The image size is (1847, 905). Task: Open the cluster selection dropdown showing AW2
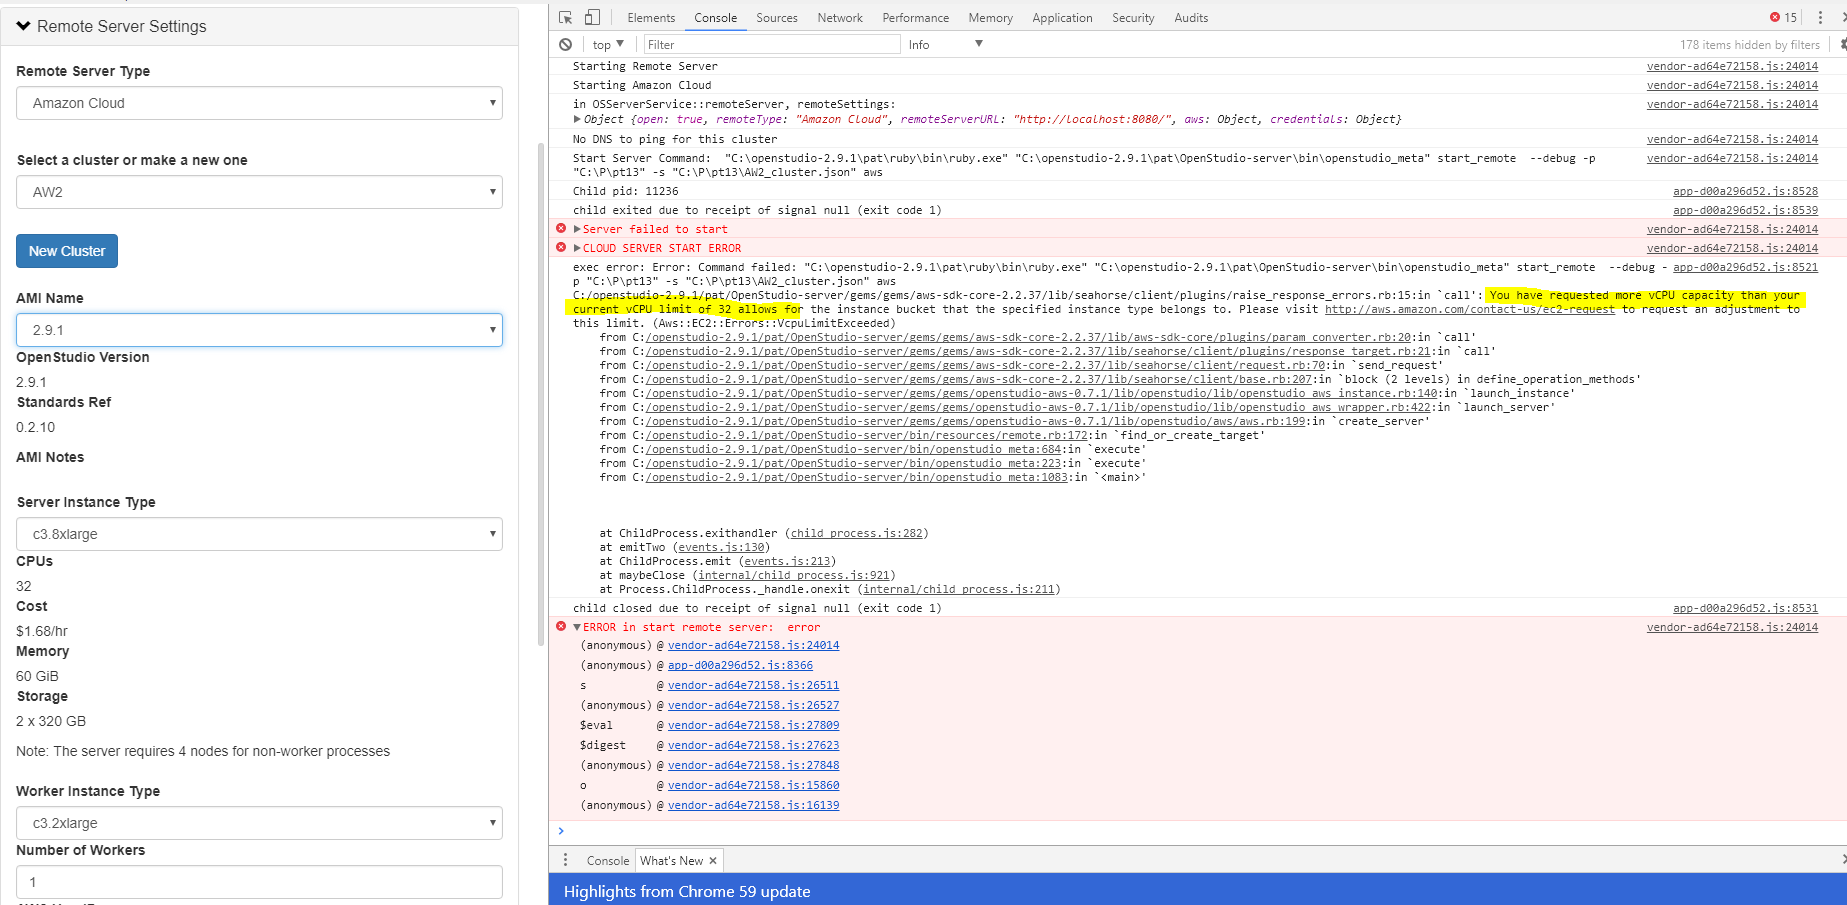[259, 192]
